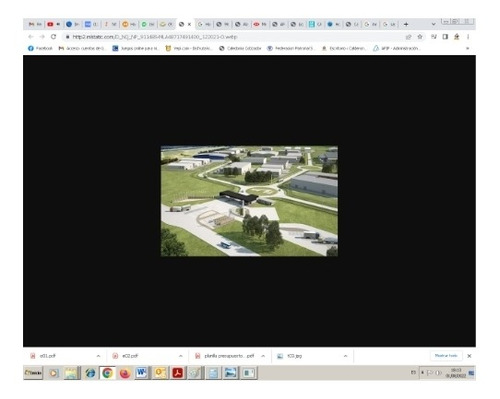
Task: Reload the current page
Action: click(x=53, y=37)
